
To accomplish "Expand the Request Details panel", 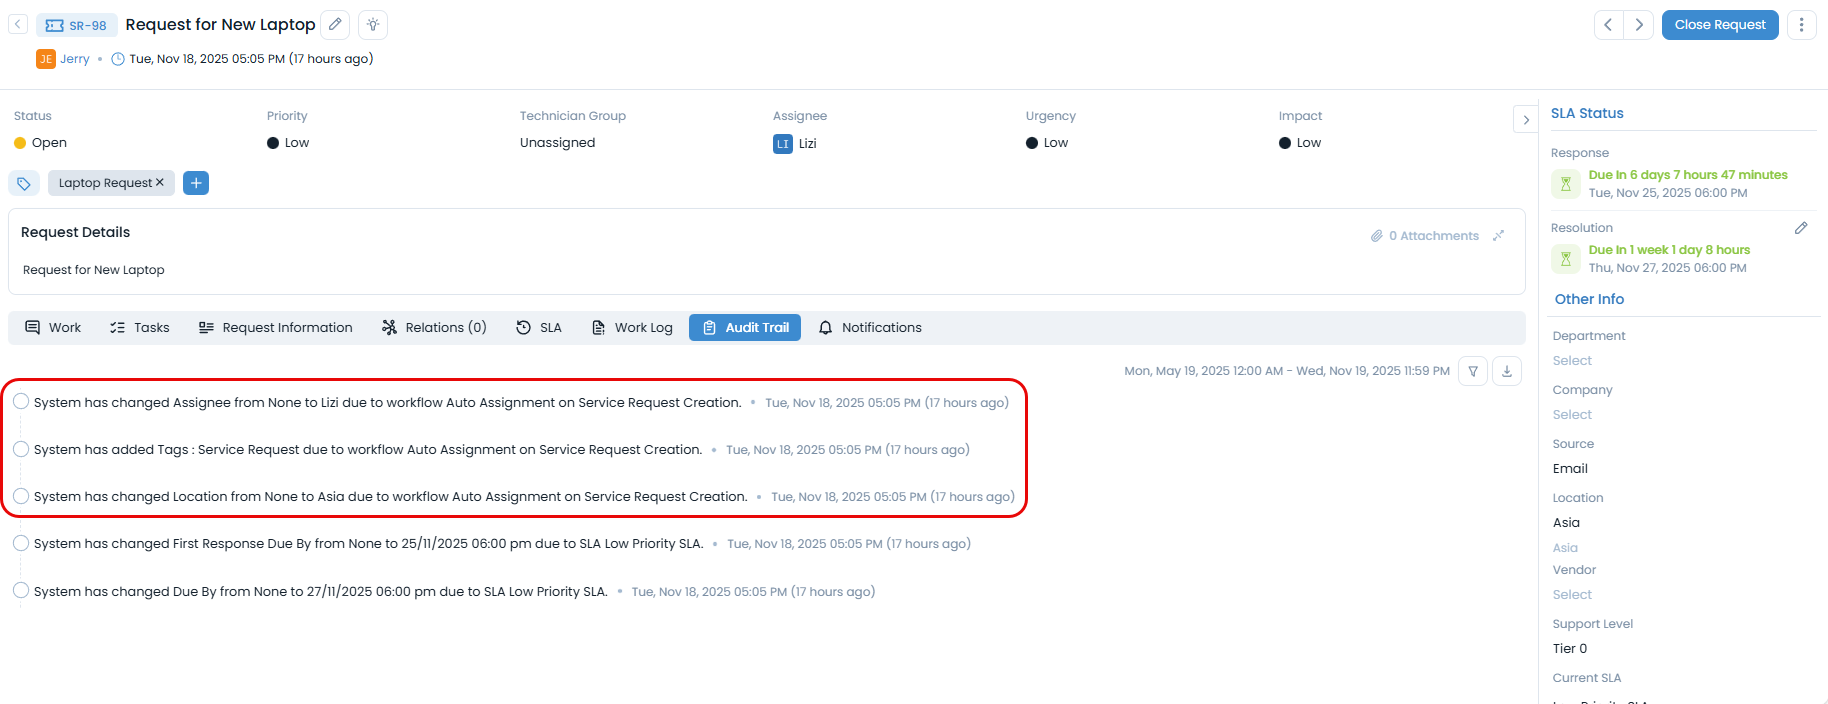I will [x=1498, y=236].
